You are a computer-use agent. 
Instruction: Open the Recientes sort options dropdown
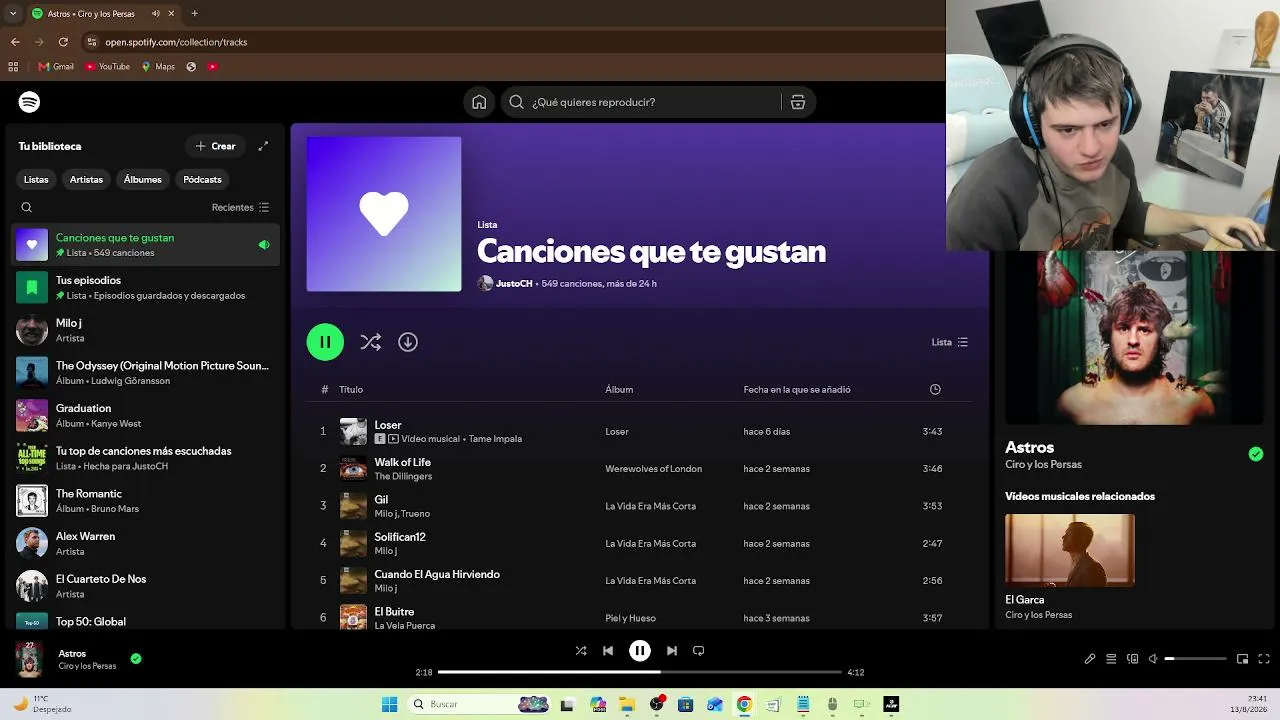(x=240, y=208)
